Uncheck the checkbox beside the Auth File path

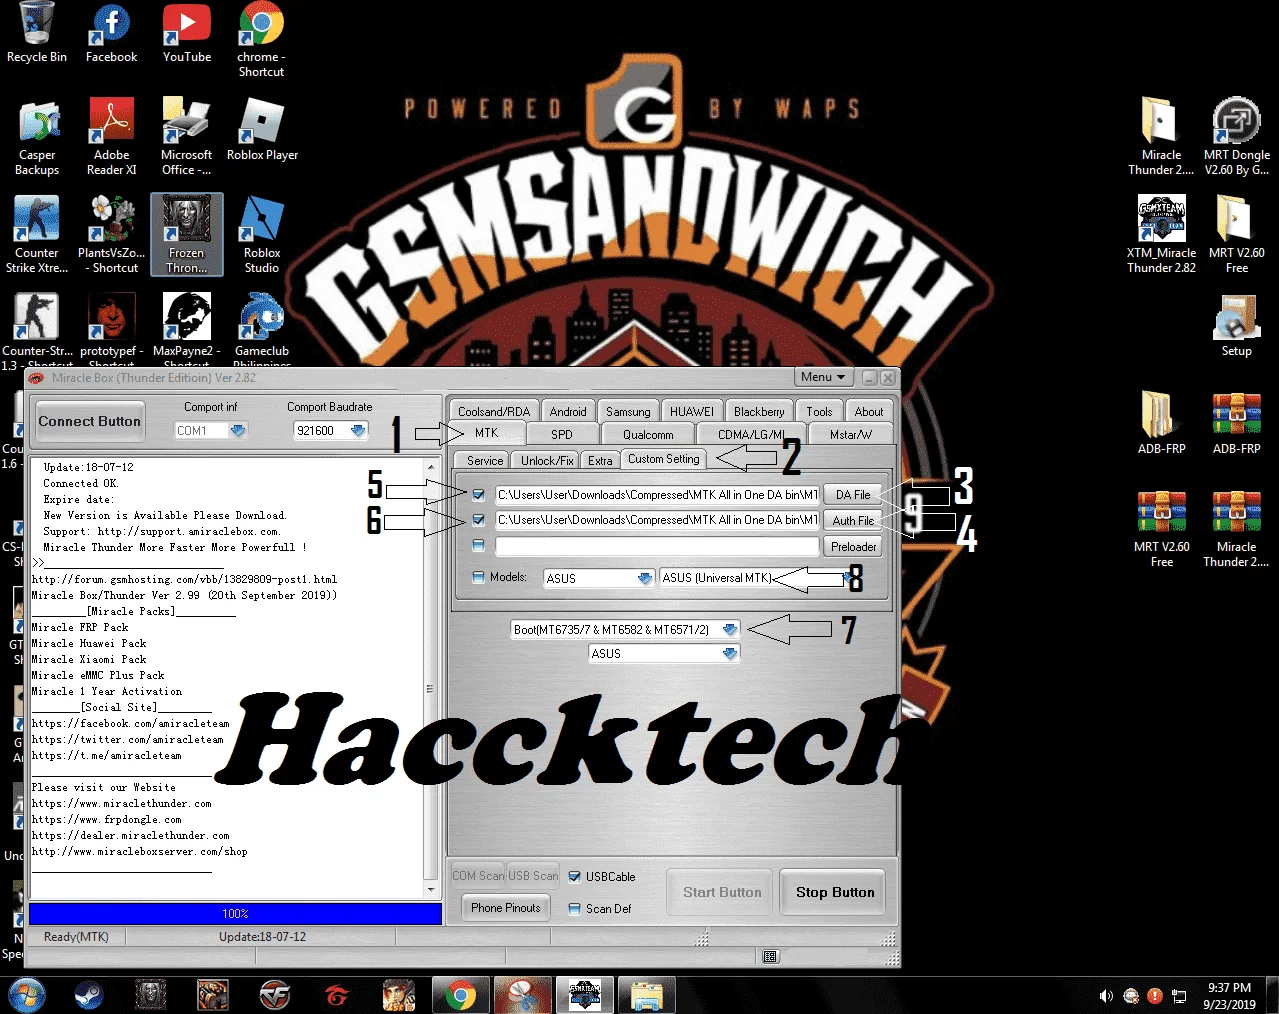(x=478, y=520)
